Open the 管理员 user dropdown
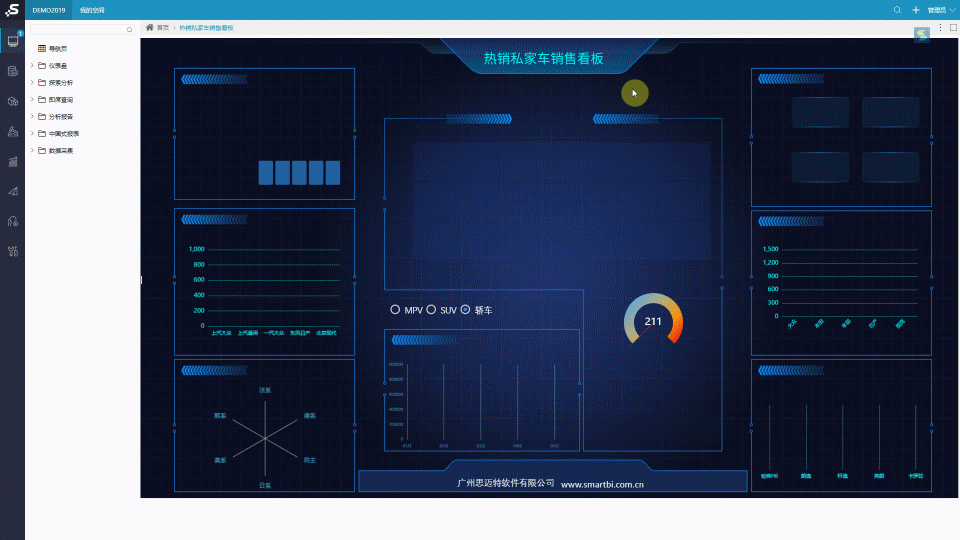 [x=938, y=10]
